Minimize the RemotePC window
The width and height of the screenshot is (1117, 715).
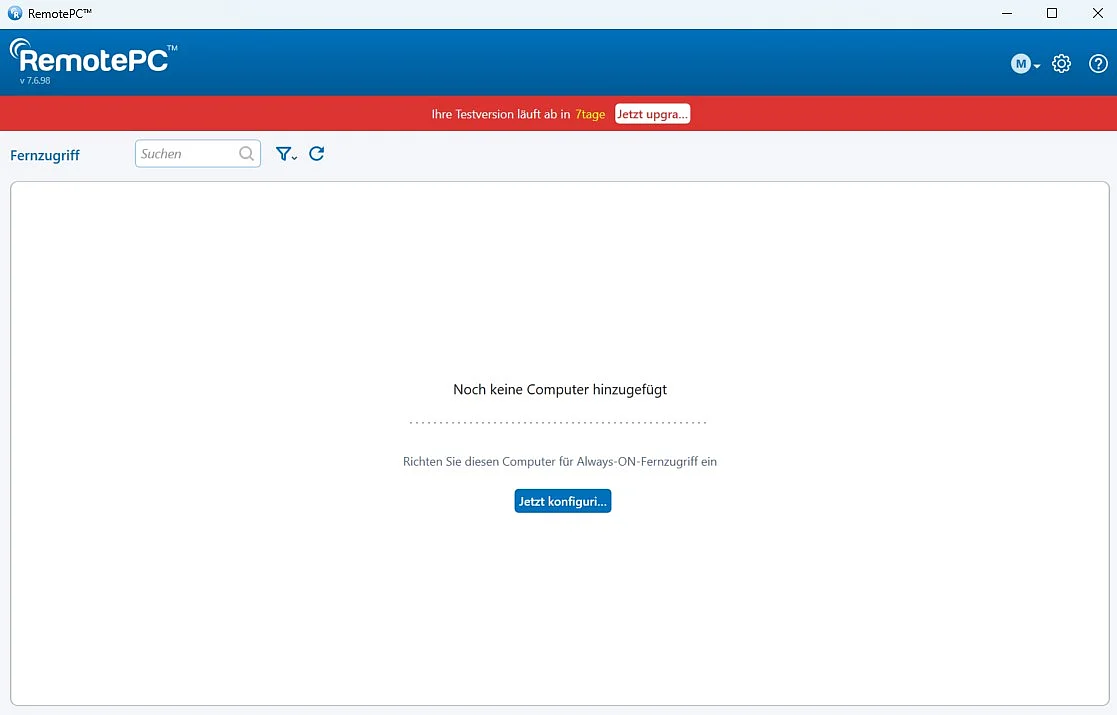pyautogui.click(x=1007, y=14)
